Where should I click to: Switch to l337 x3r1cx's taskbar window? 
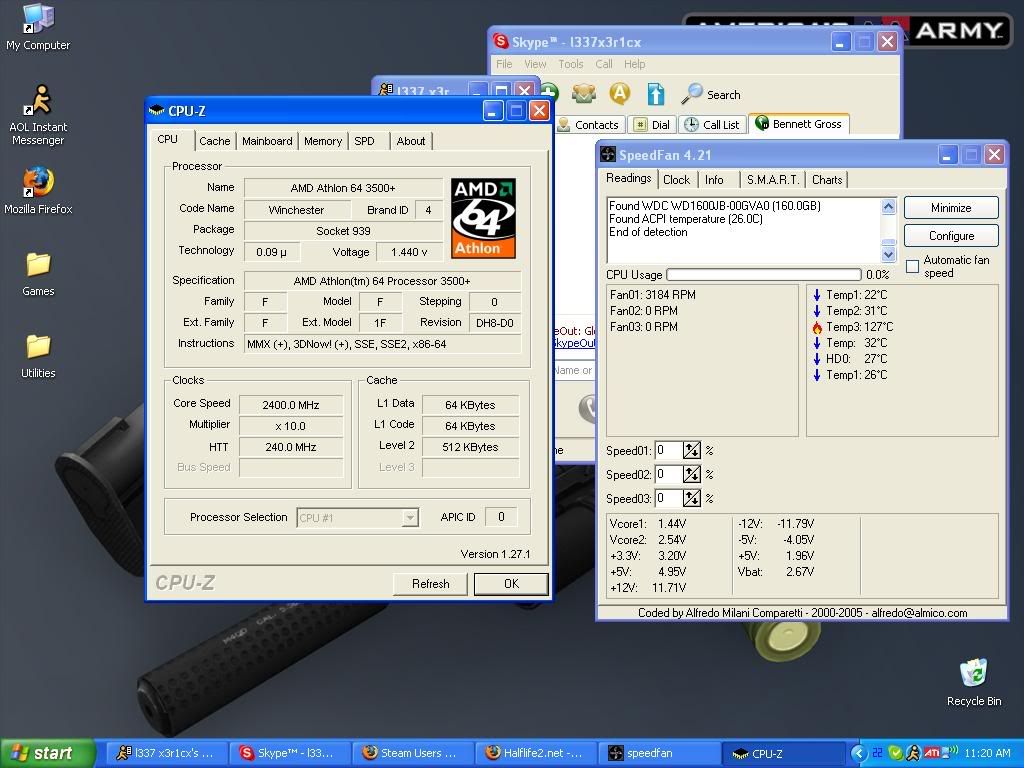[x=166, y=753]
